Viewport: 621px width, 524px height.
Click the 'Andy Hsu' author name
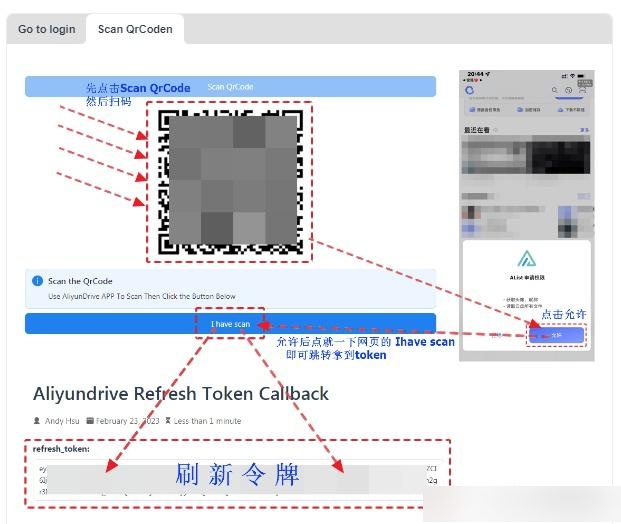click(62, 421)
